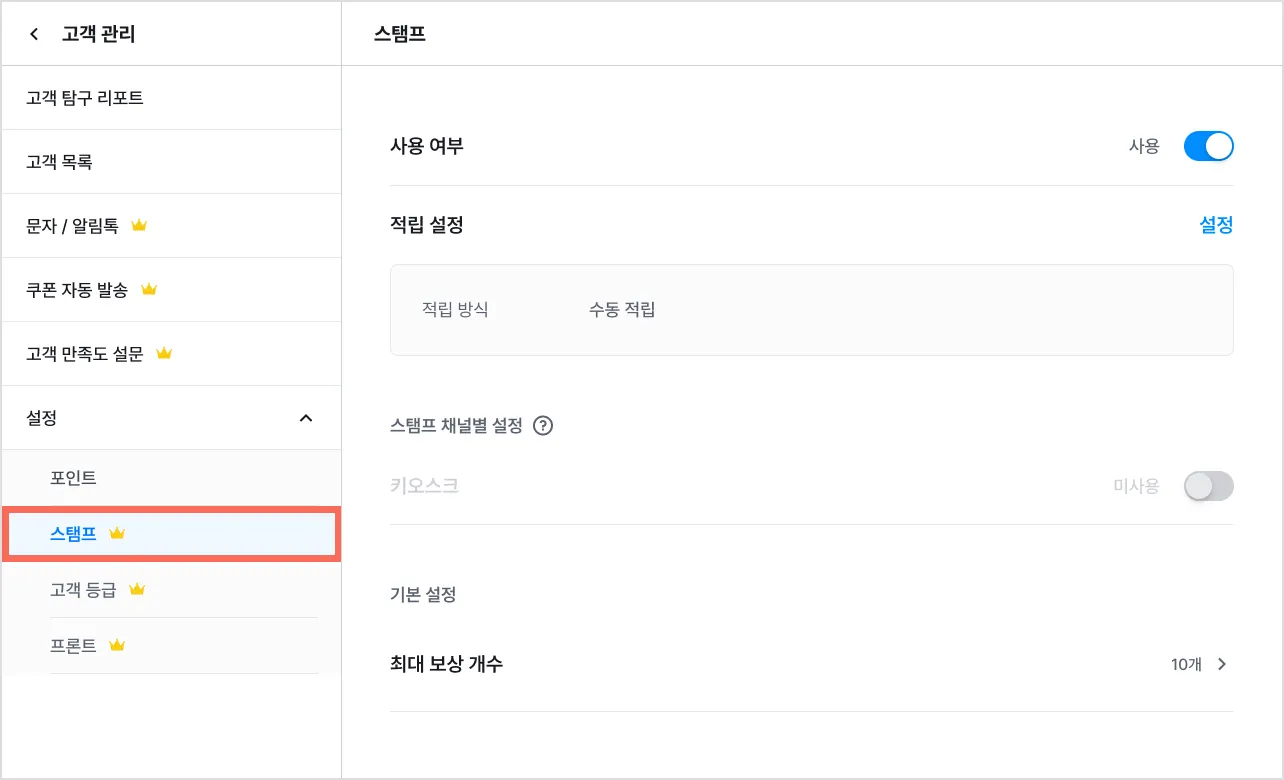Select the 스탬프 settings item
This screenshot has width=1284, height=780.
tap(73, 534)
